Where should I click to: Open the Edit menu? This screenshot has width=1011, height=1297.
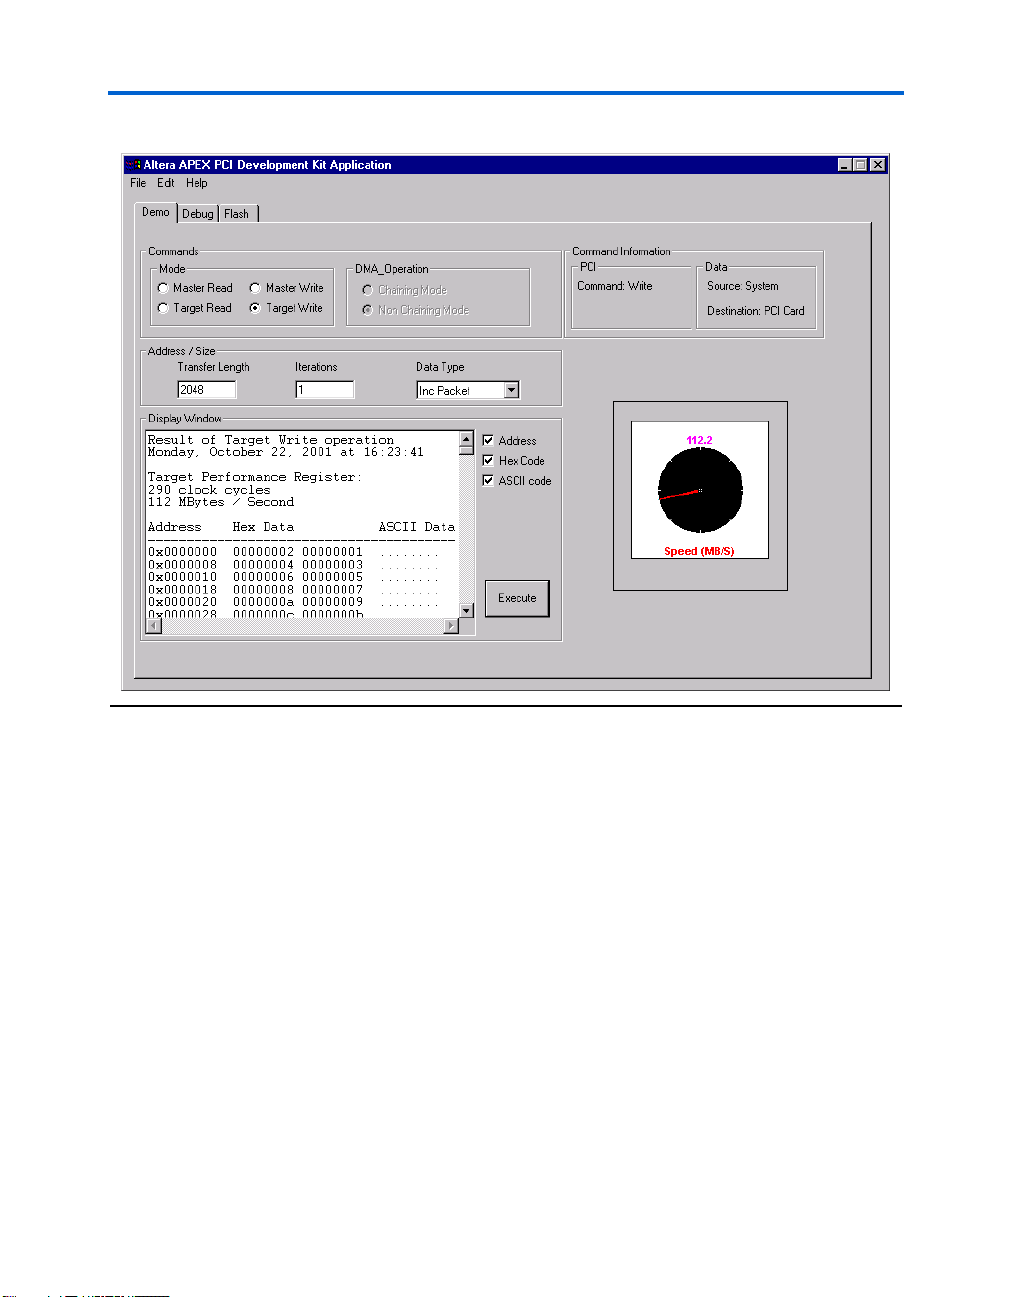pyautogui.click(x=166, y=183)
